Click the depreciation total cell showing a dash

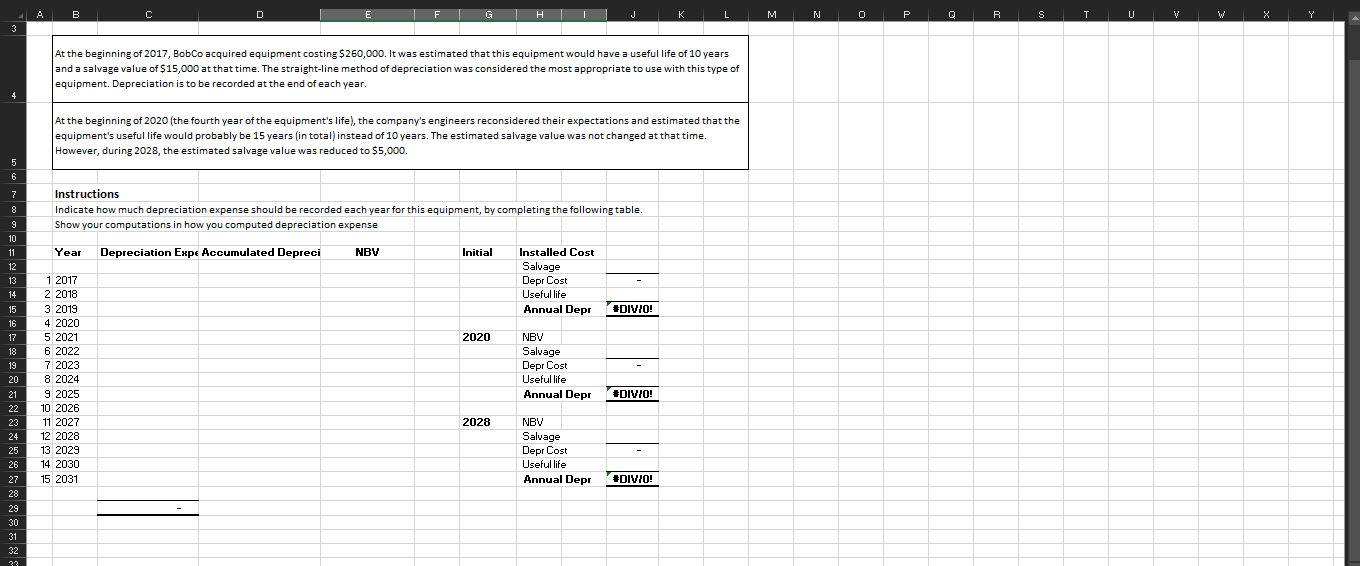pyautogui.click(x=148, y=508)
